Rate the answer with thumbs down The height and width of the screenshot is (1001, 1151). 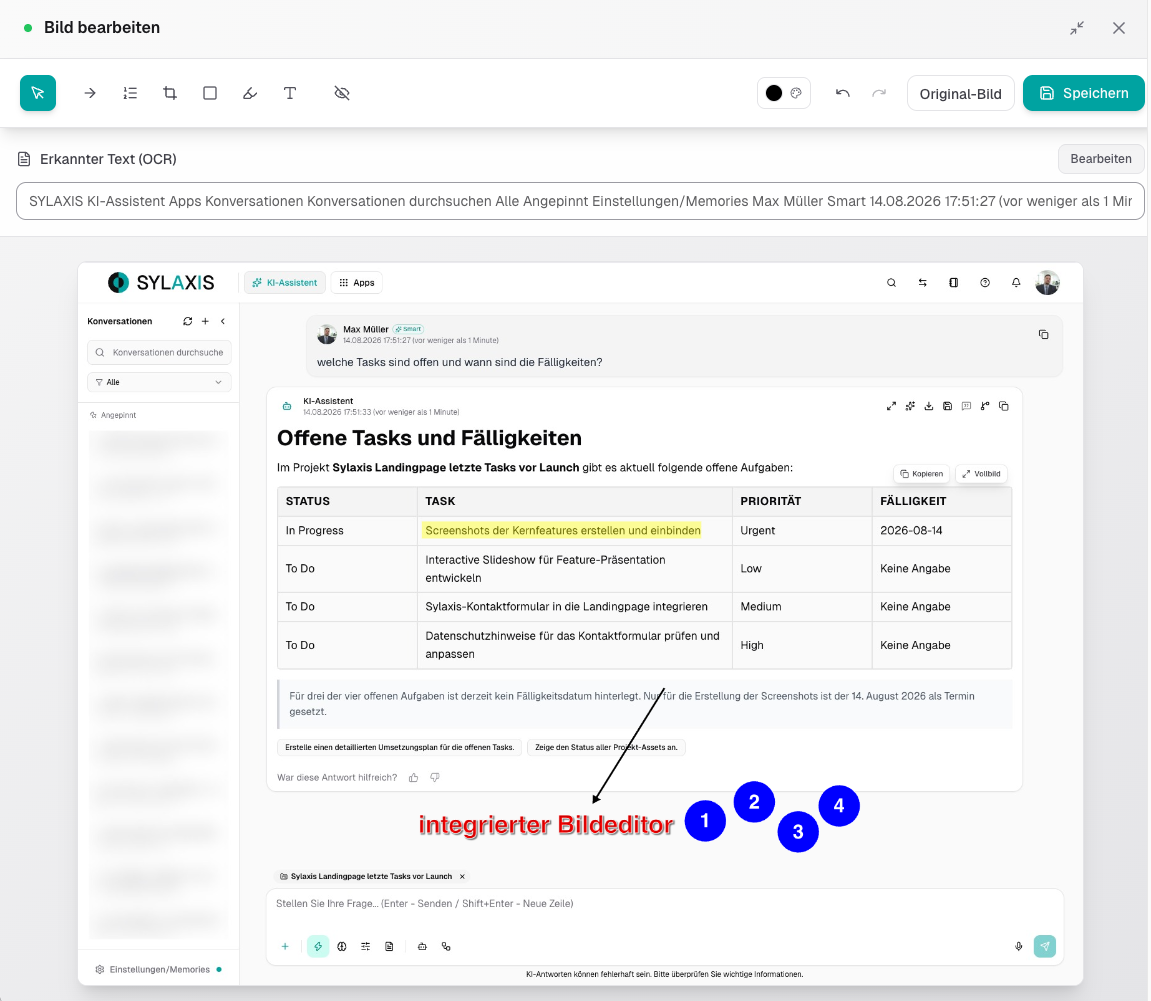click(x=435, y=778)
